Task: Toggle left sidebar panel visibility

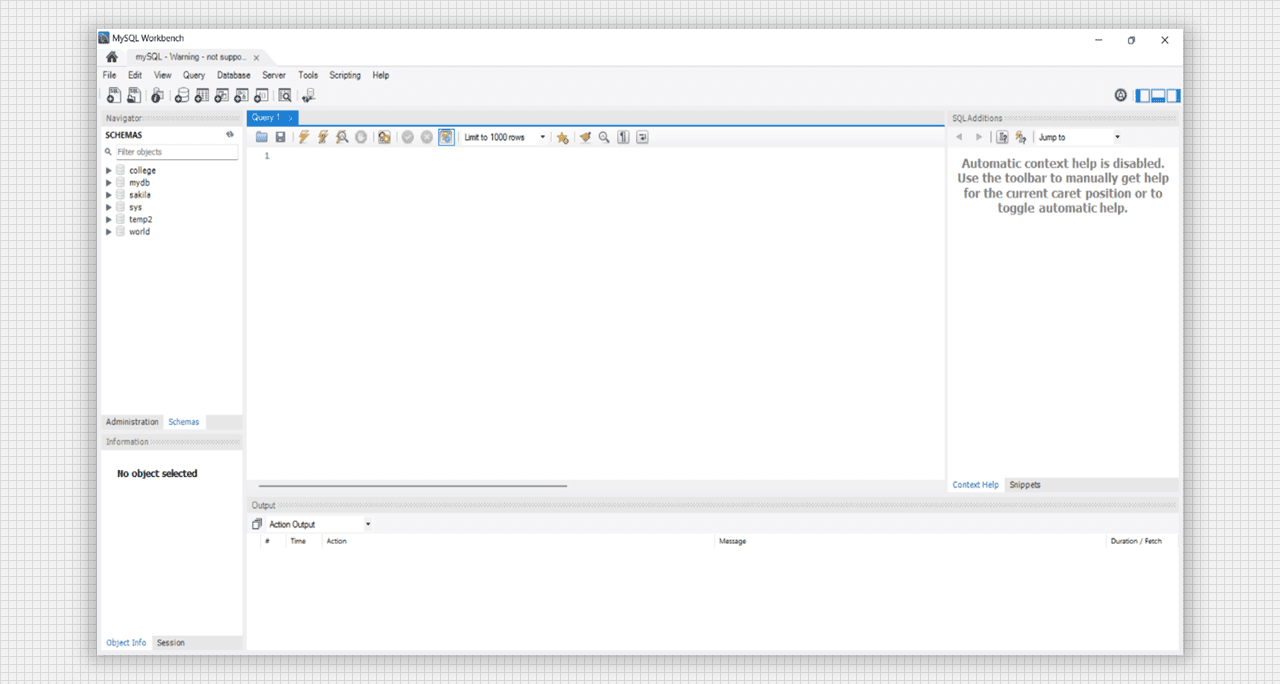Action: [1143, 96]
